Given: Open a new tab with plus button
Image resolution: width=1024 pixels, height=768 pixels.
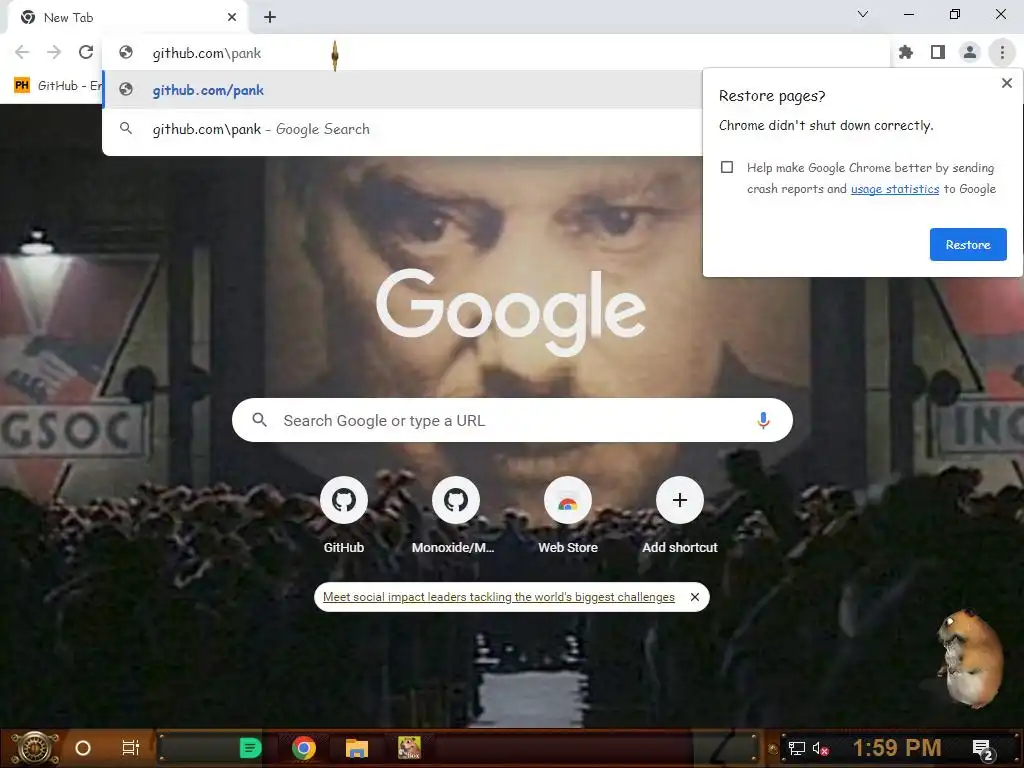Looking at the screenshot, I should pyautogui.click(x=270, y=18).
